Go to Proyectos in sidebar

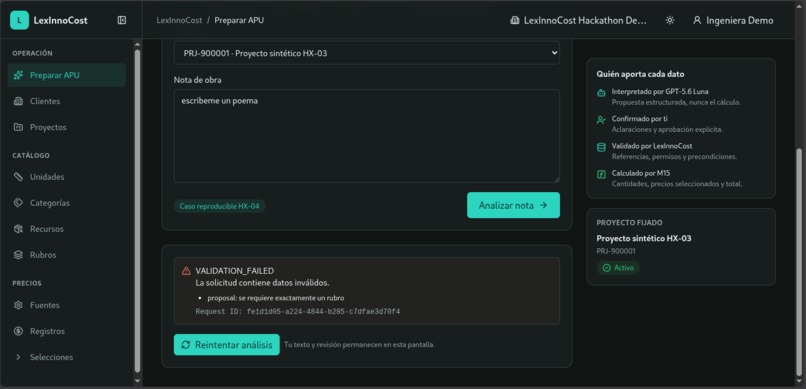pyautogui.click(x=67, y=127)
